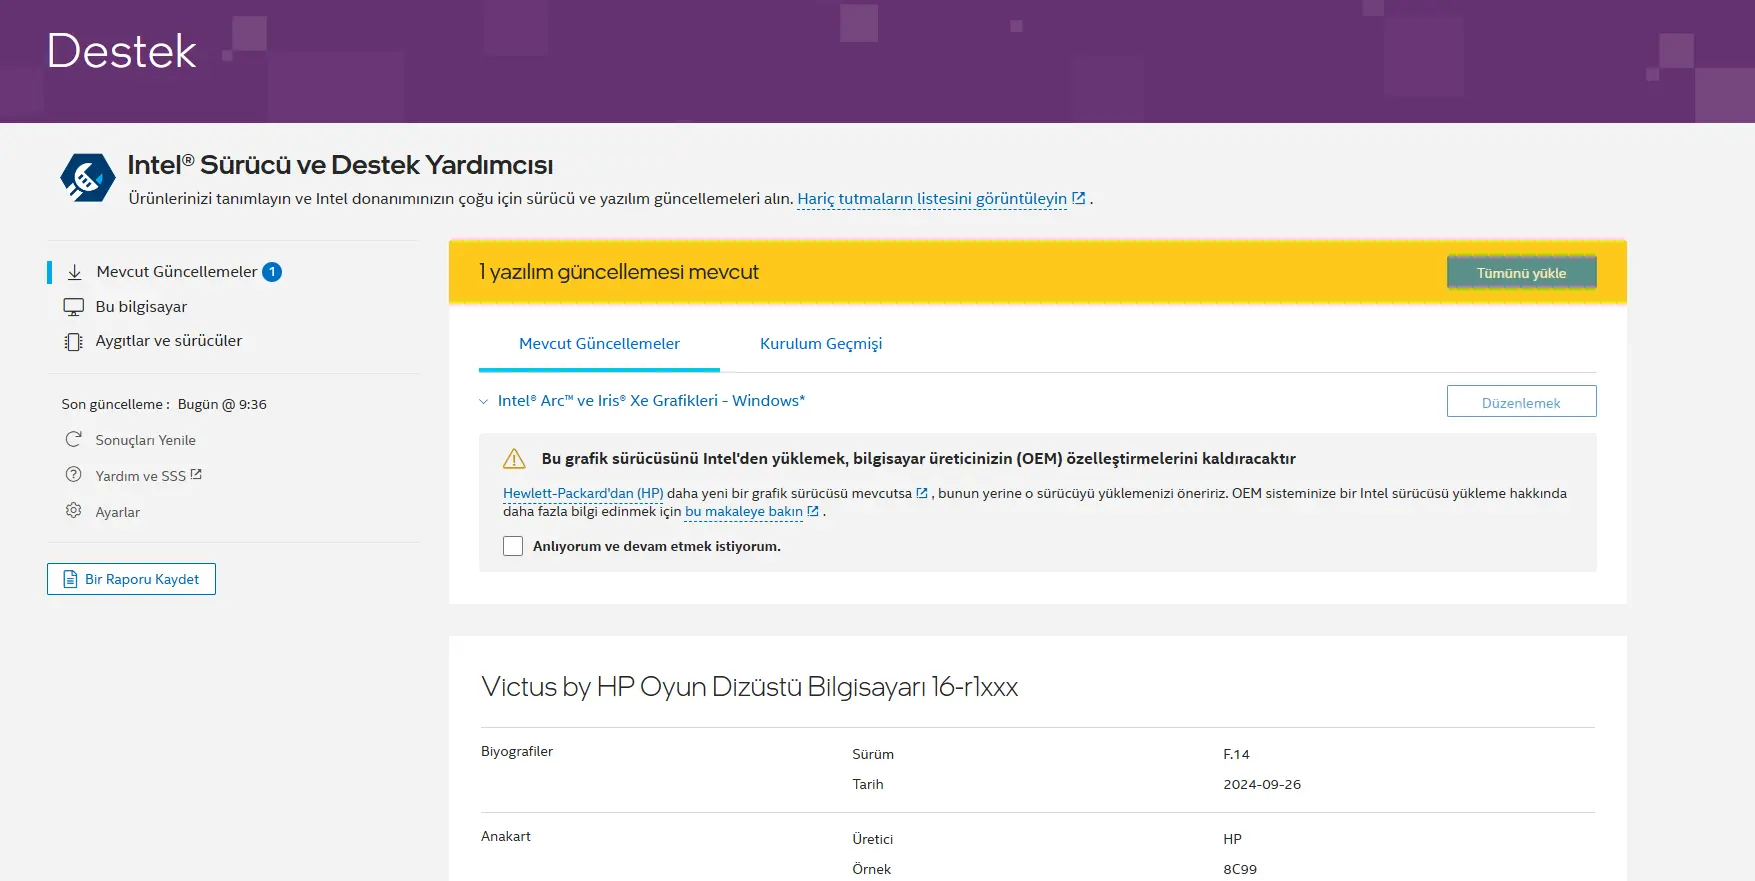Click the Tümünü yükle button
This screenshot has width=1755, height=881.
(1521, 272)
